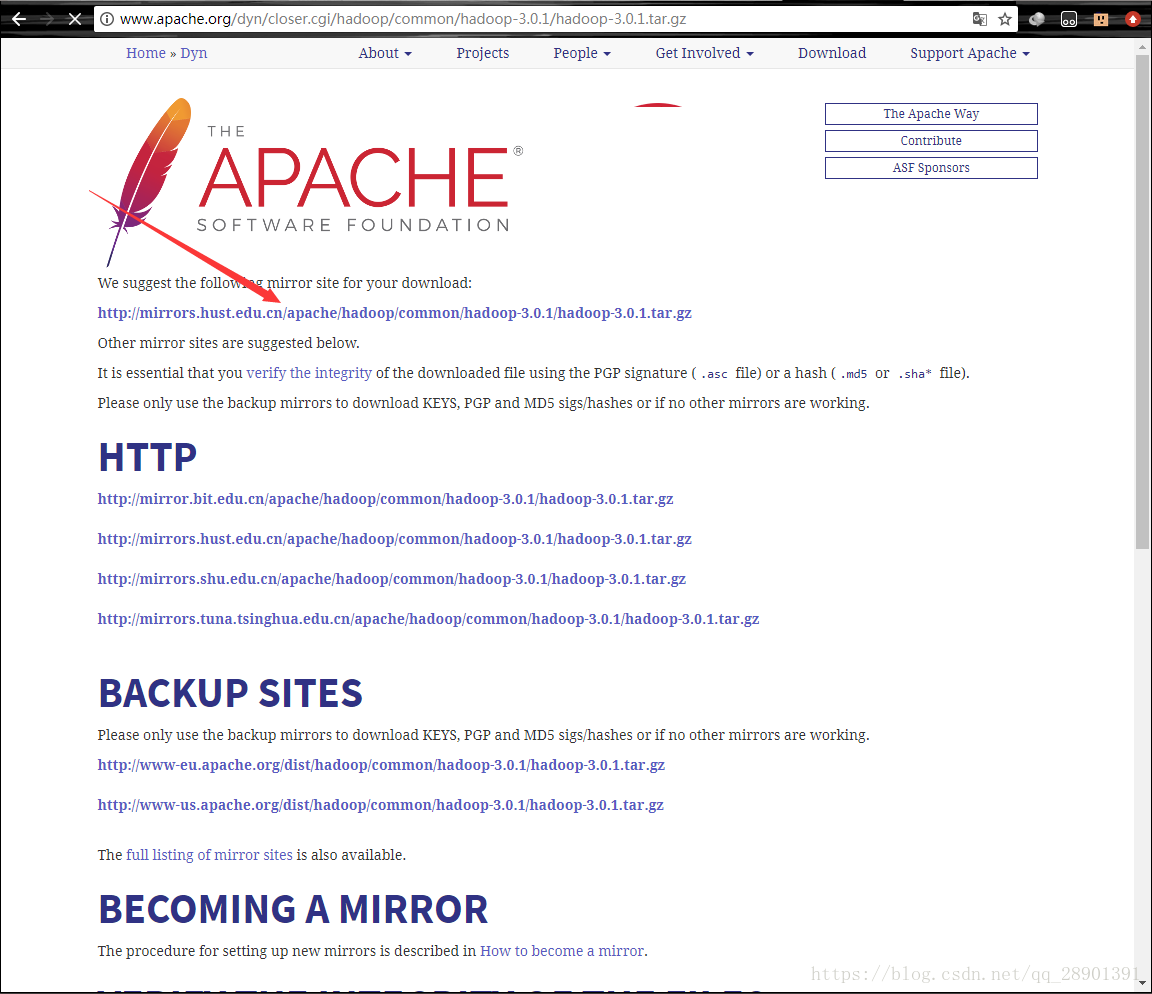Click The Apache Way button
This screenshot has width=1152, height=994.
pos(931,114)
